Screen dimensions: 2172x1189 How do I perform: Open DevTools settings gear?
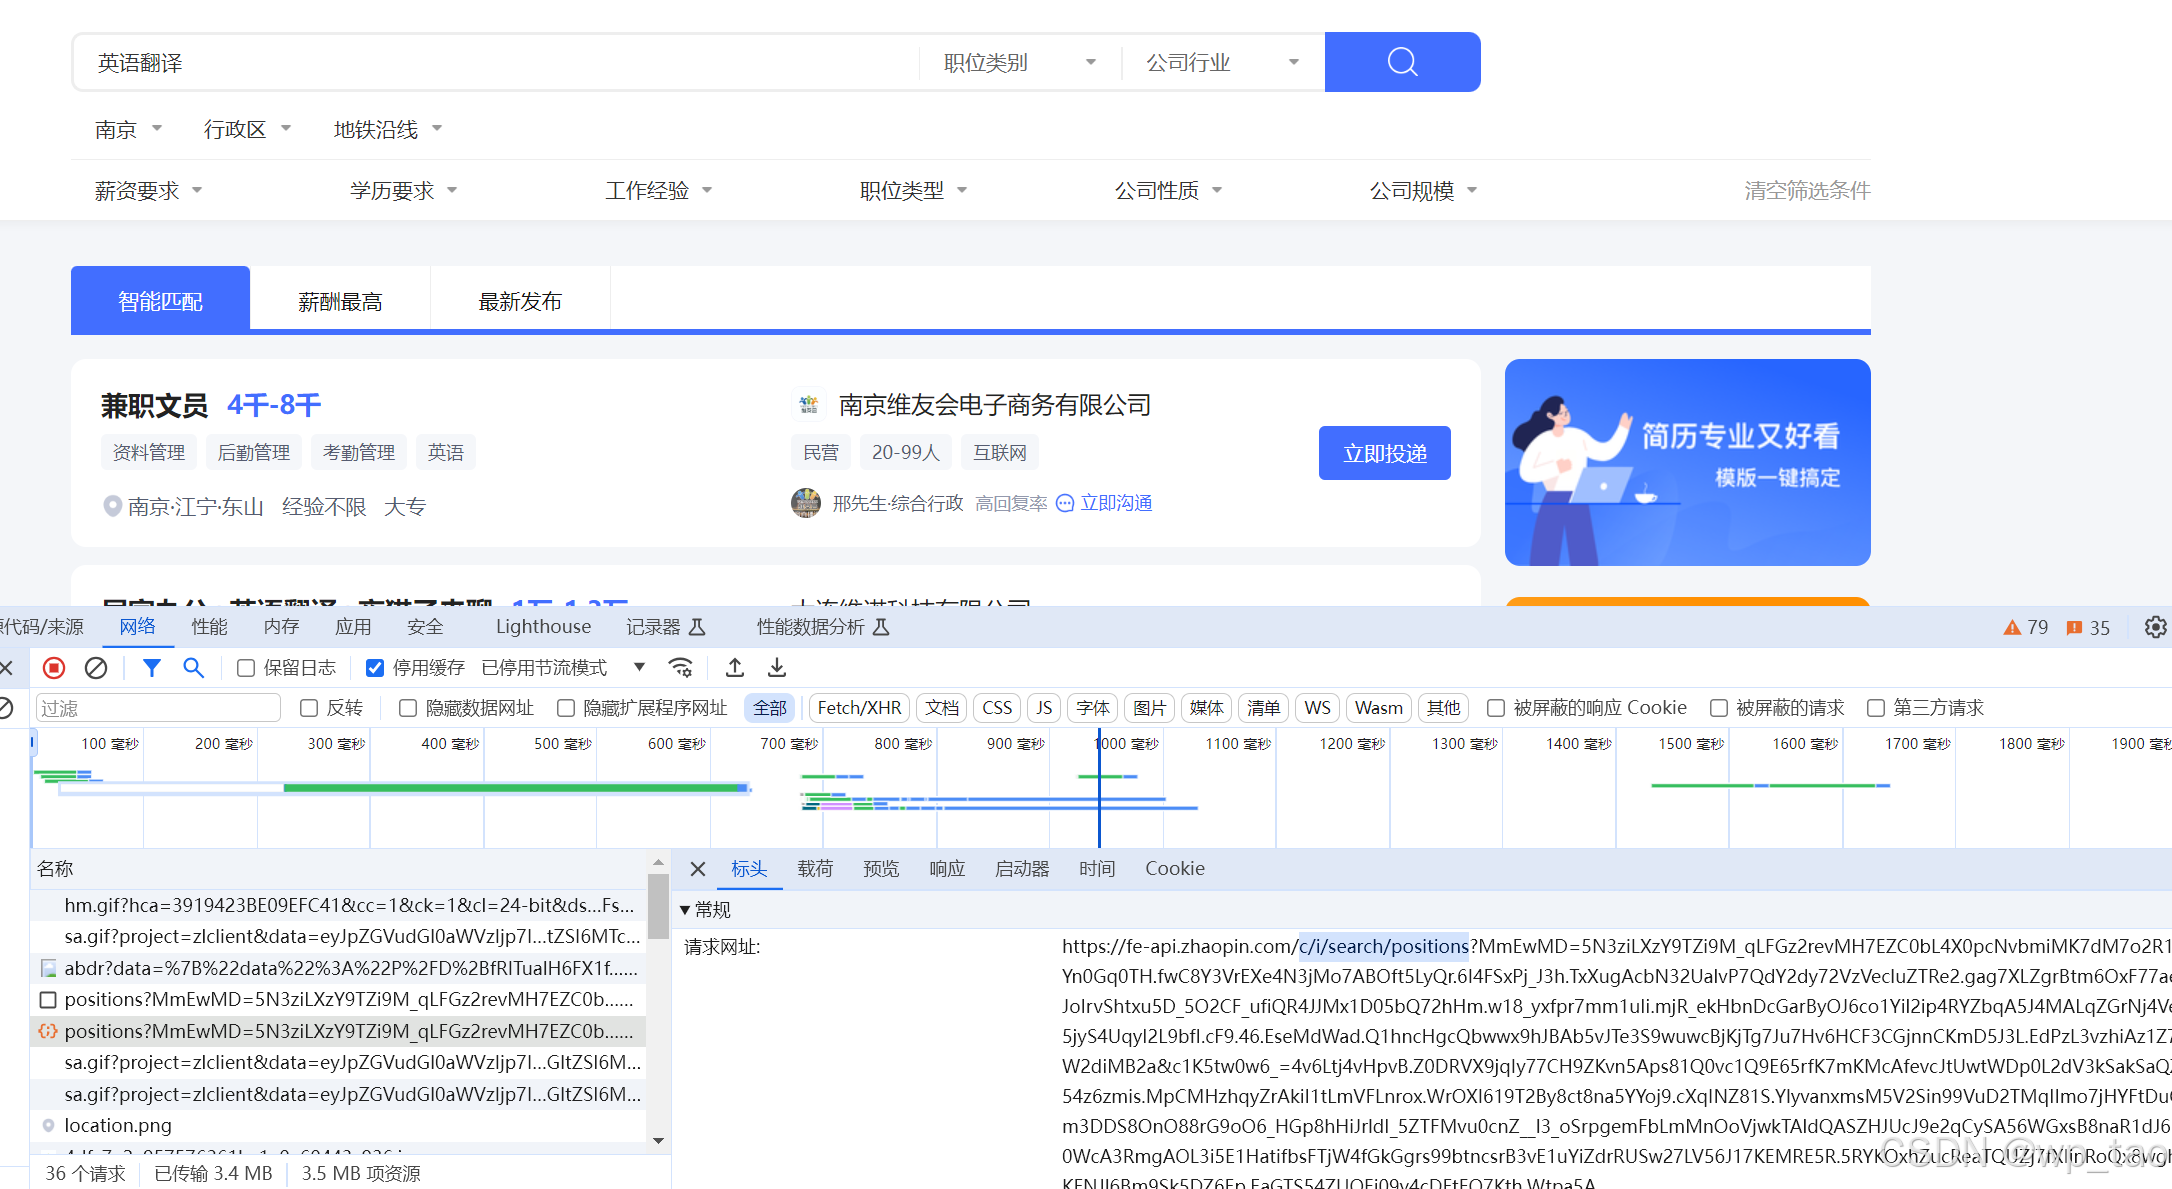[2155, 627]
